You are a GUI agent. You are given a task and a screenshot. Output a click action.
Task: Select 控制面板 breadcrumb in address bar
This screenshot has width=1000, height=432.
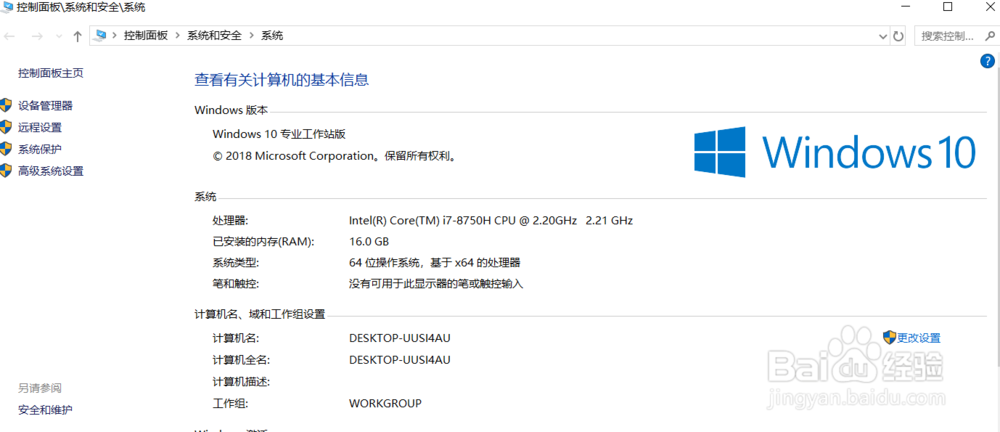(x=145, y=36)
